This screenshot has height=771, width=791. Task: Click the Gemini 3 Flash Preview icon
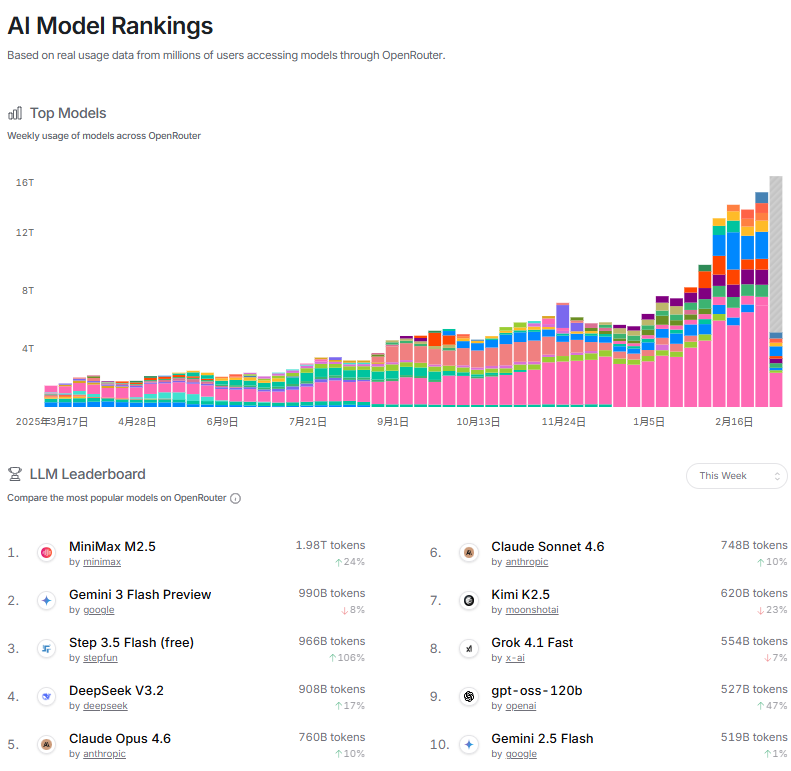[x=46, y=600]
